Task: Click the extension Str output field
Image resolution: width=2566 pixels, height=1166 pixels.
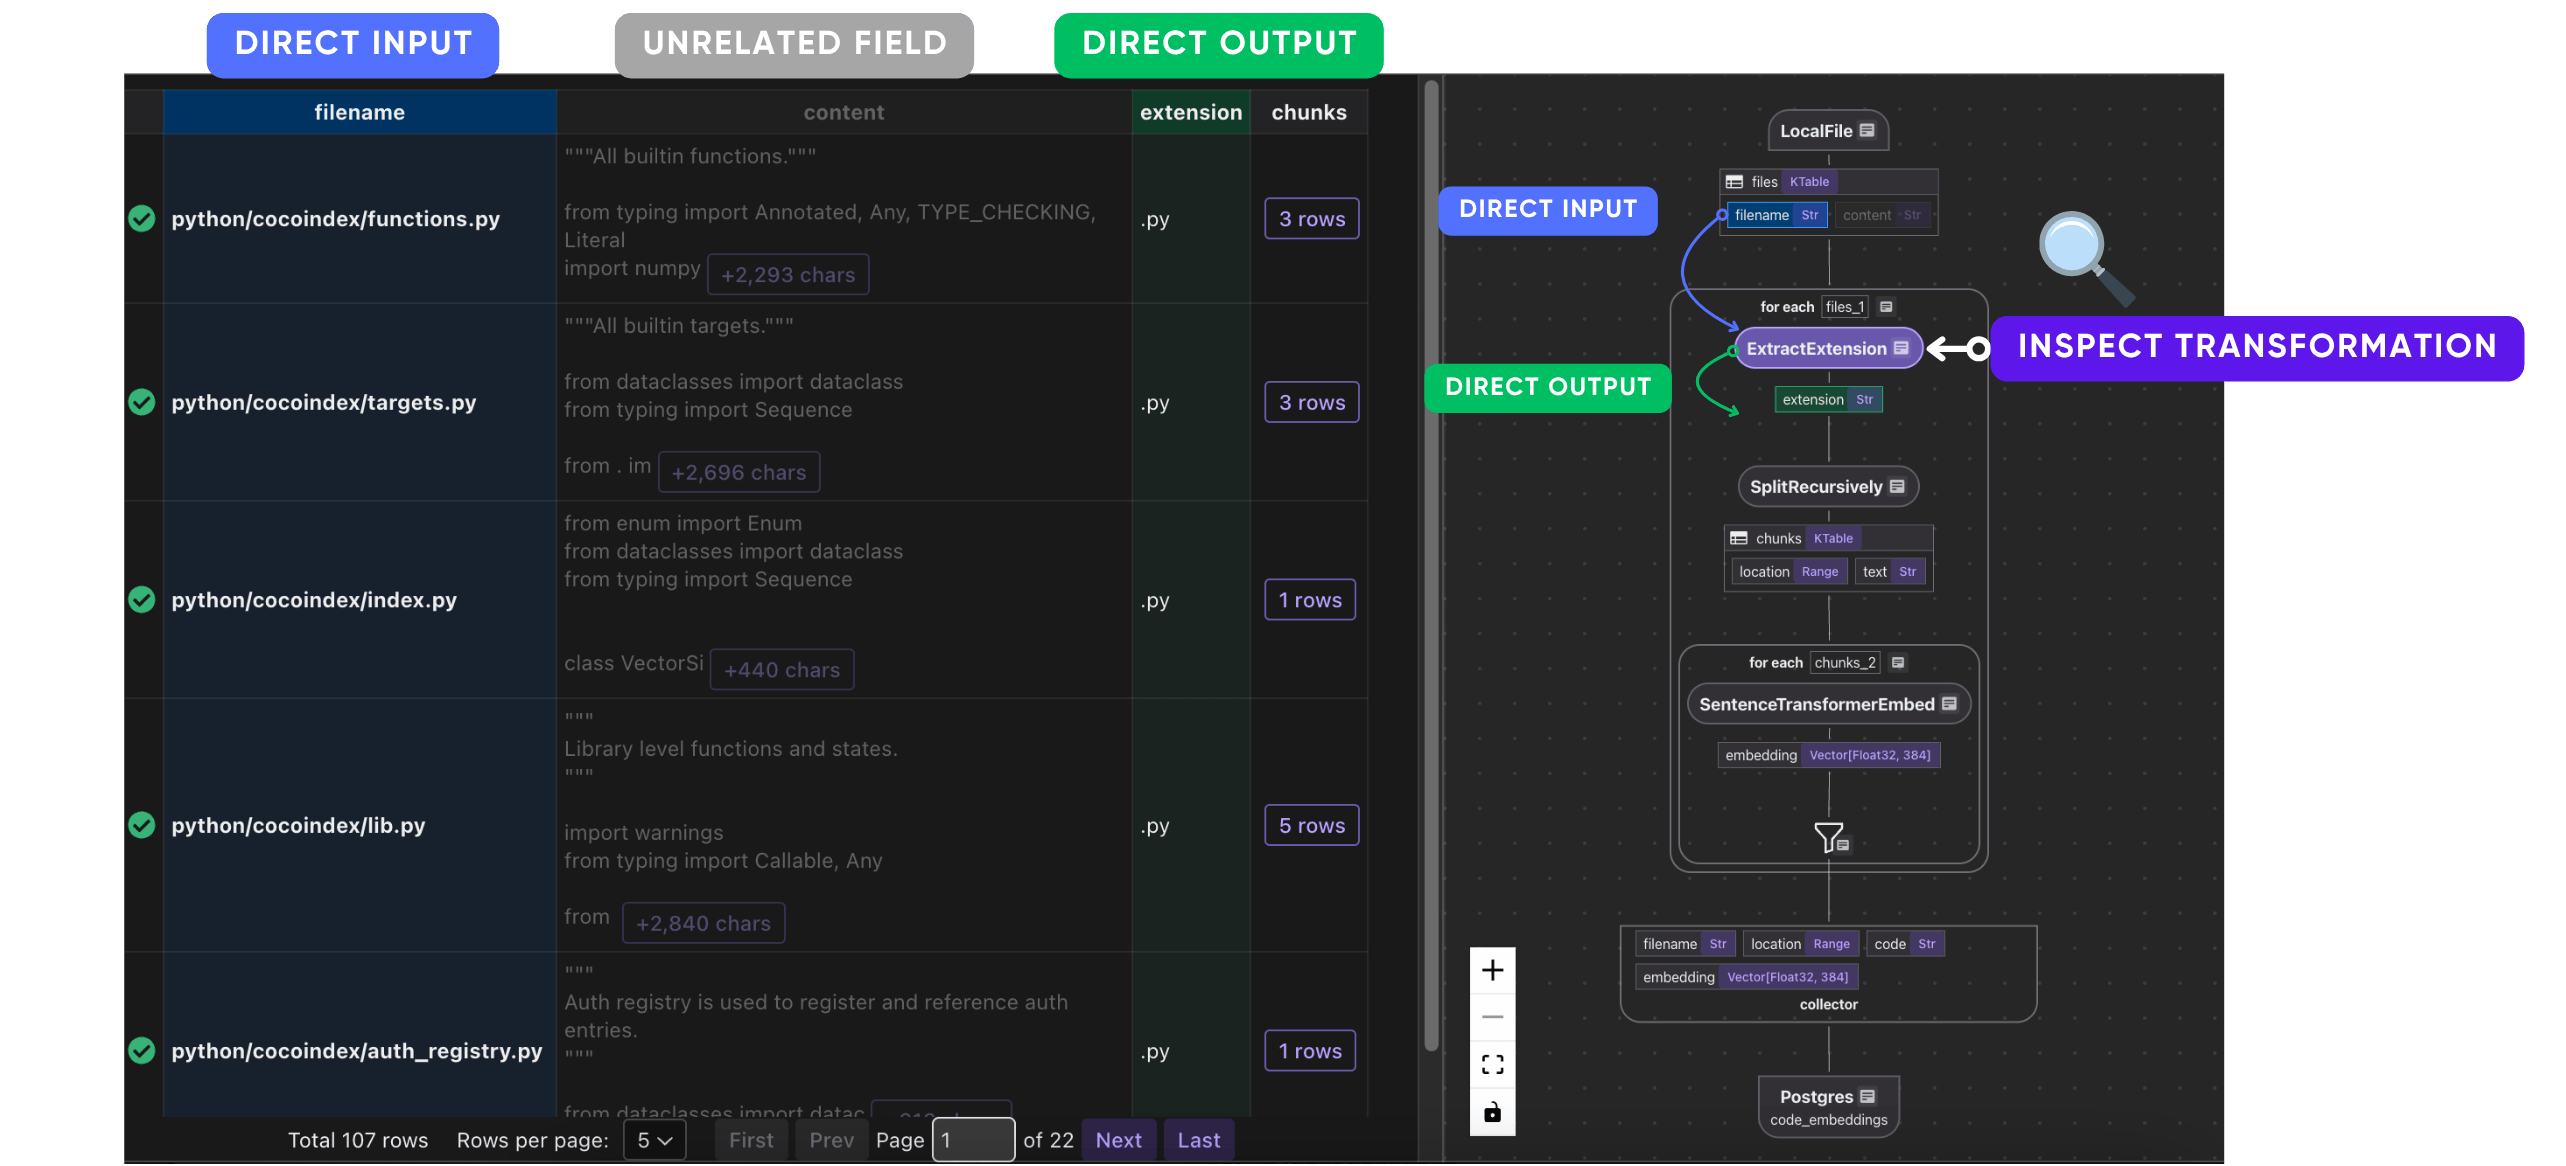Action: click(x=1828, y=399)
